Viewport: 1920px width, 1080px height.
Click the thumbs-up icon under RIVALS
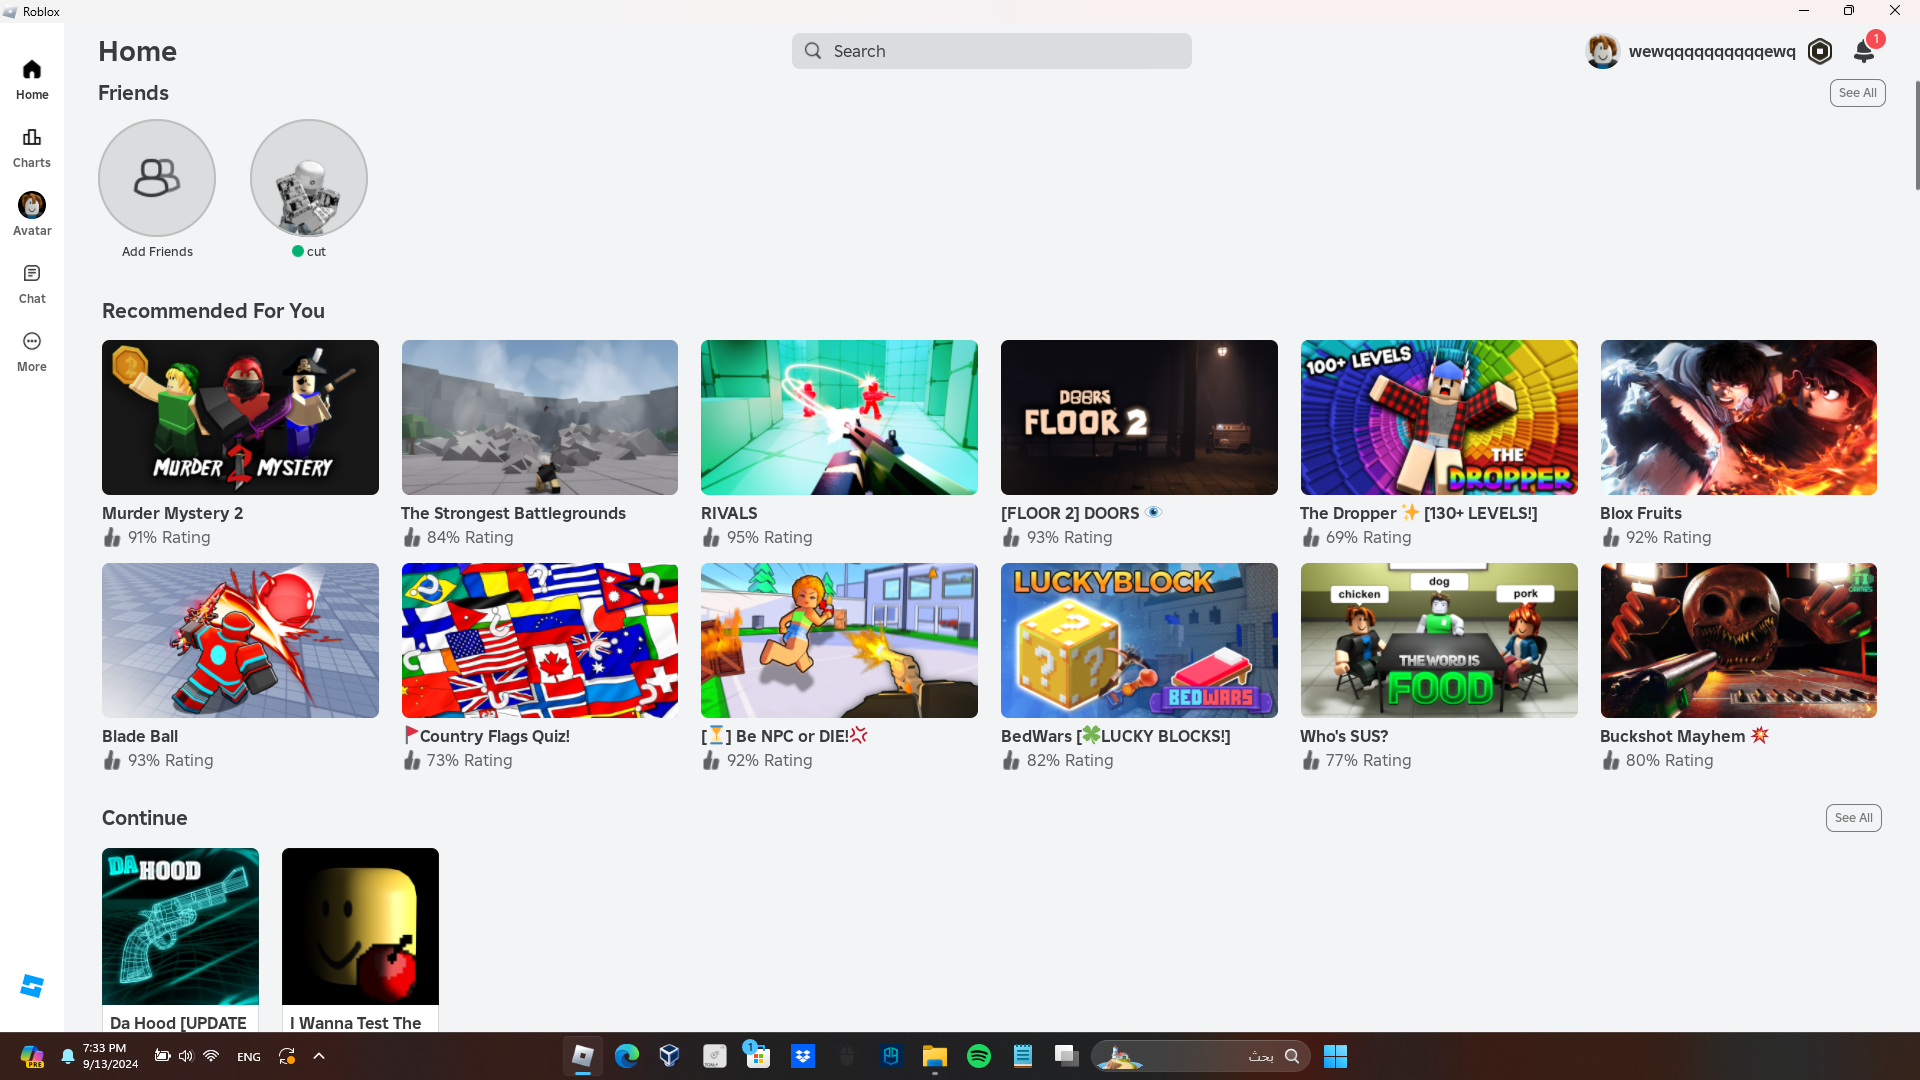tap(711, 537)
